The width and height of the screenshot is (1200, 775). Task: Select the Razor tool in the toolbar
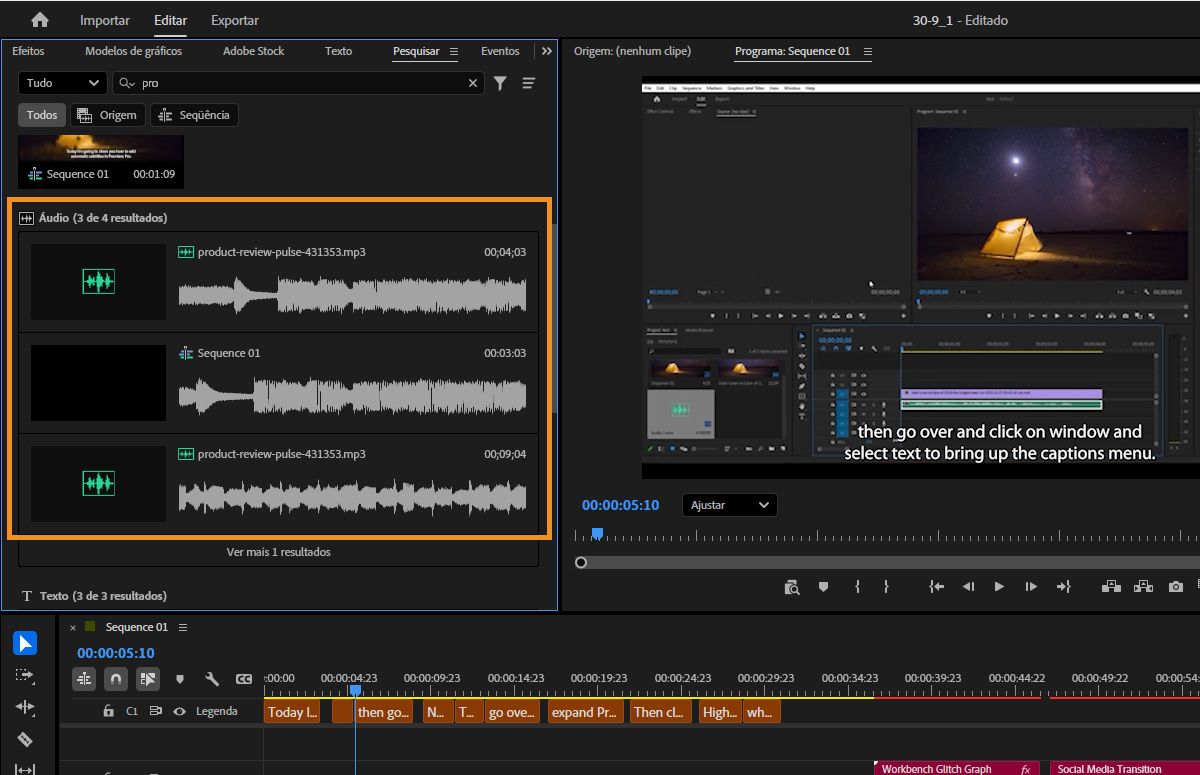25,740
